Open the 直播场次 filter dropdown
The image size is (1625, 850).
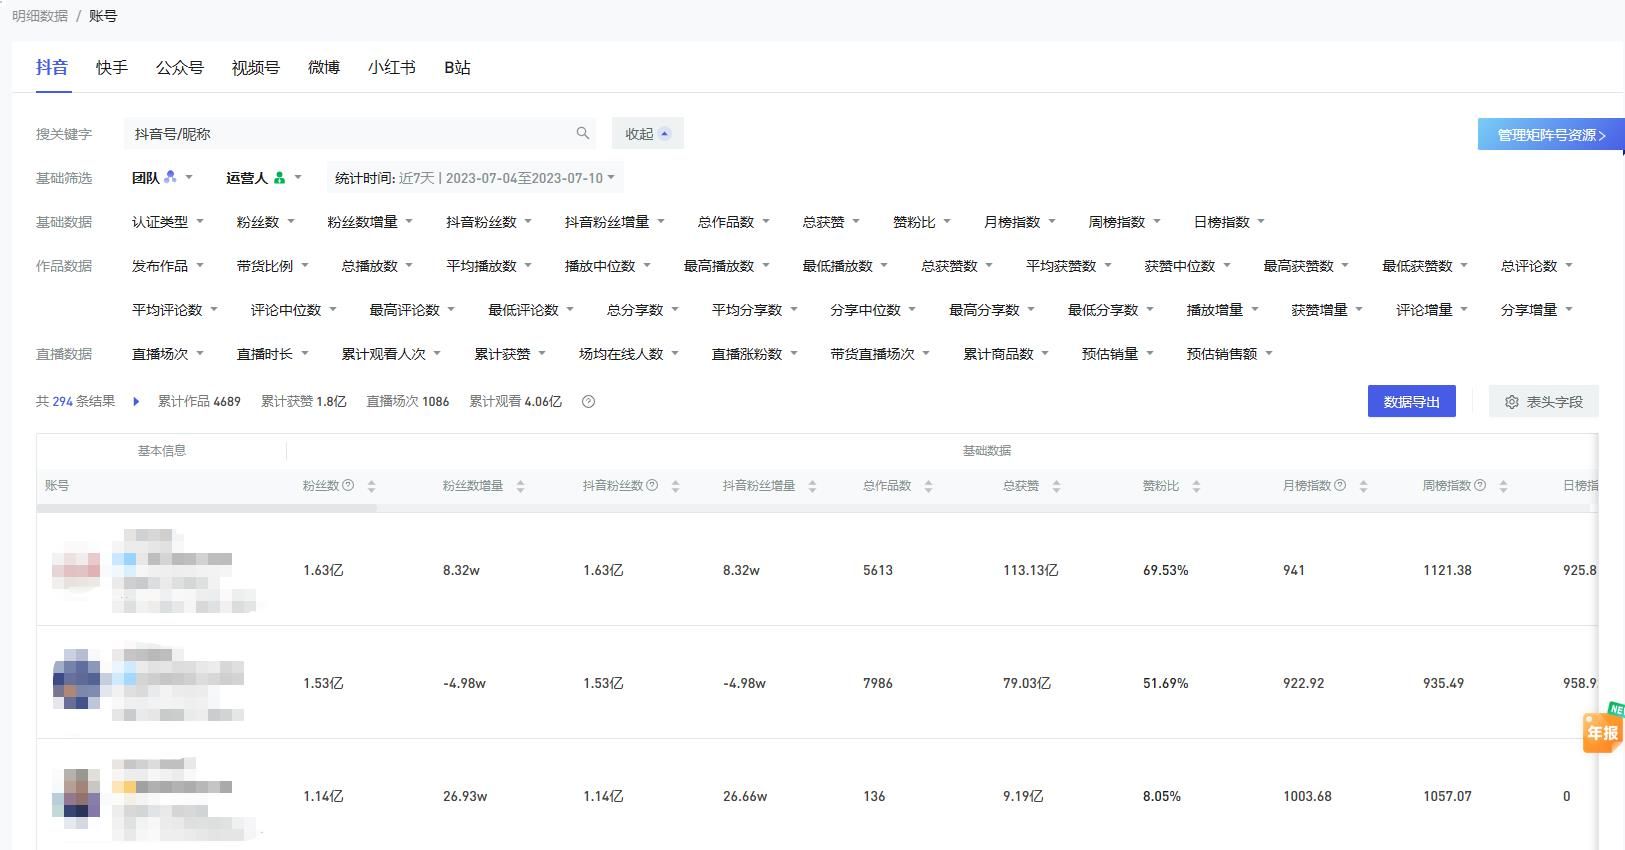pos(167,354)
